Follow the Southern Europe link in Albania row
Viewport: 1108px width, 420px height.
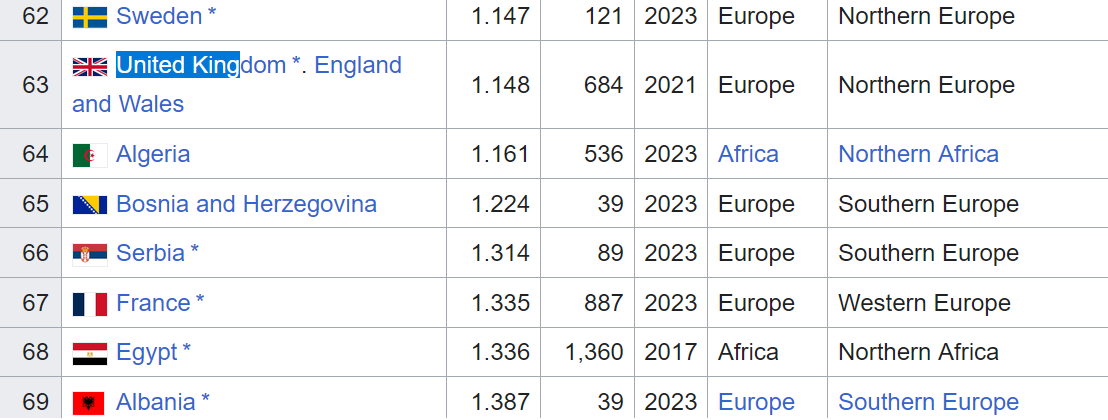tap(929, 402)
